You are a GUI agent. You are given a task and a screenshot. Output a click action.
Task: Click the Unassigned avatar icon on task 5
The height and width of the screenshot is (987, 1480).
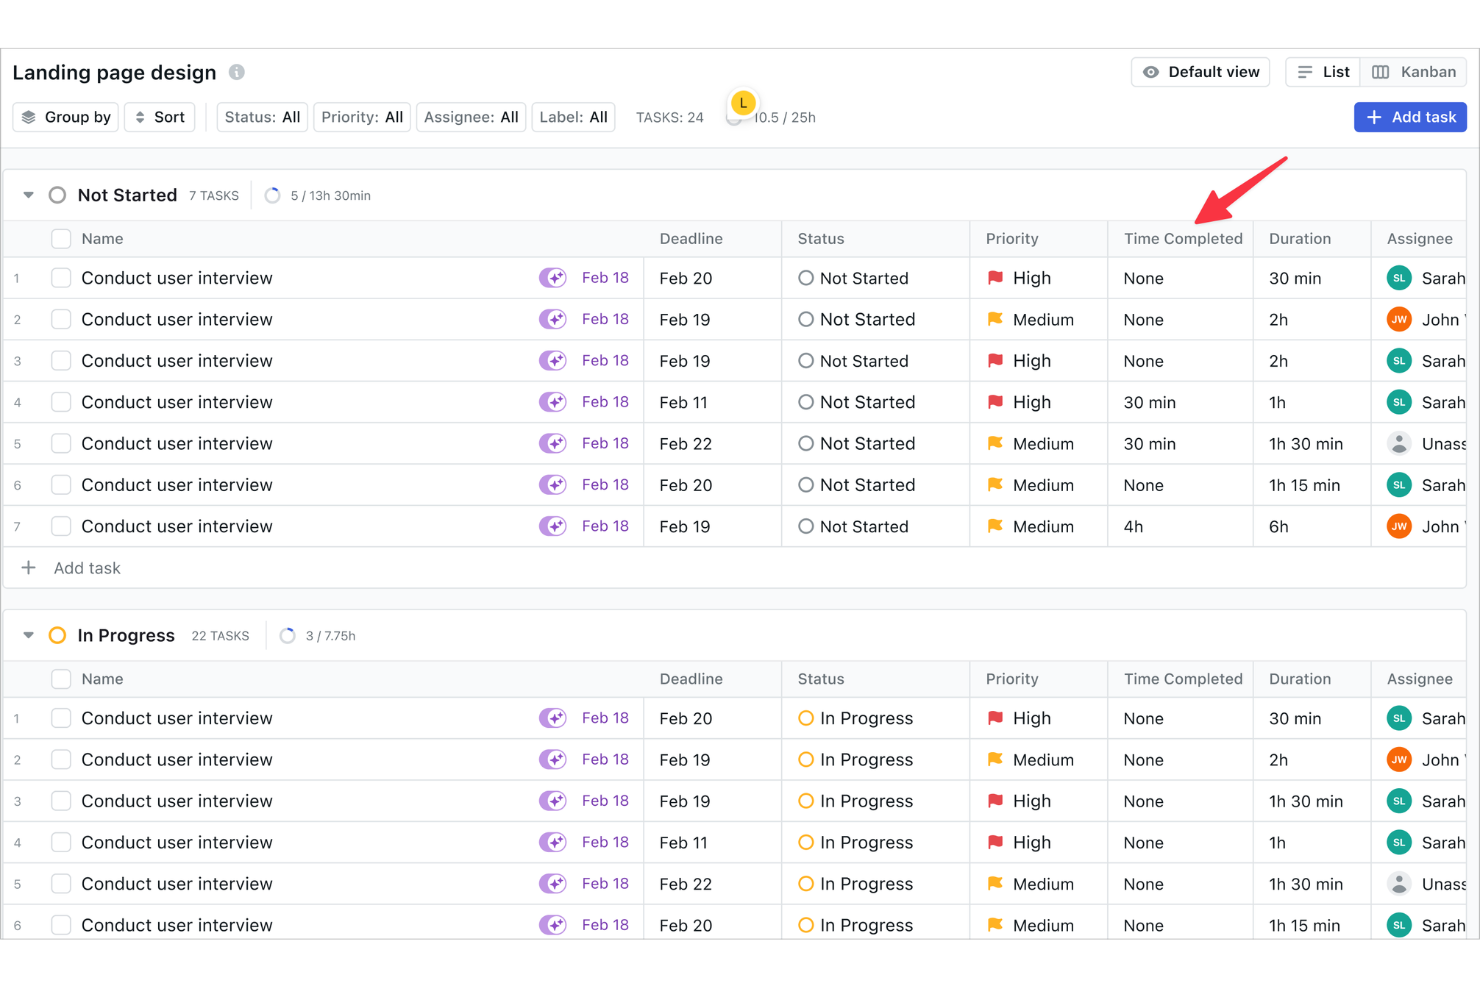coord(1398,443)
